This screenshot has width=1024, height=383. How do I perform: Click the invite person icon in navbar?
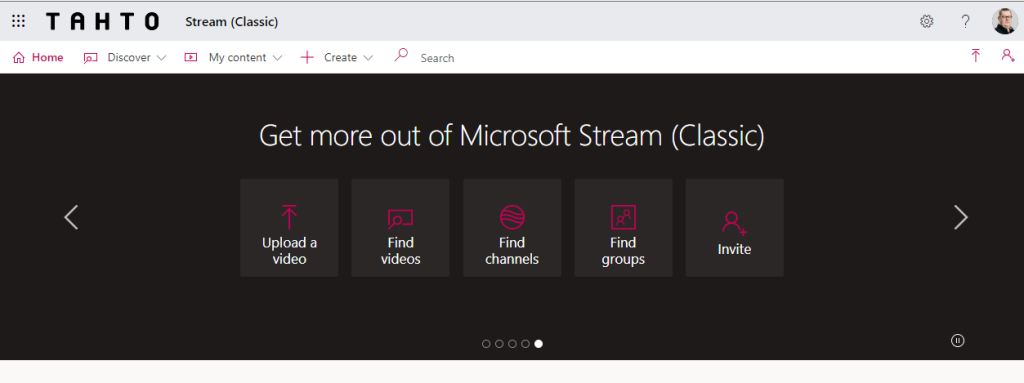1008,56
